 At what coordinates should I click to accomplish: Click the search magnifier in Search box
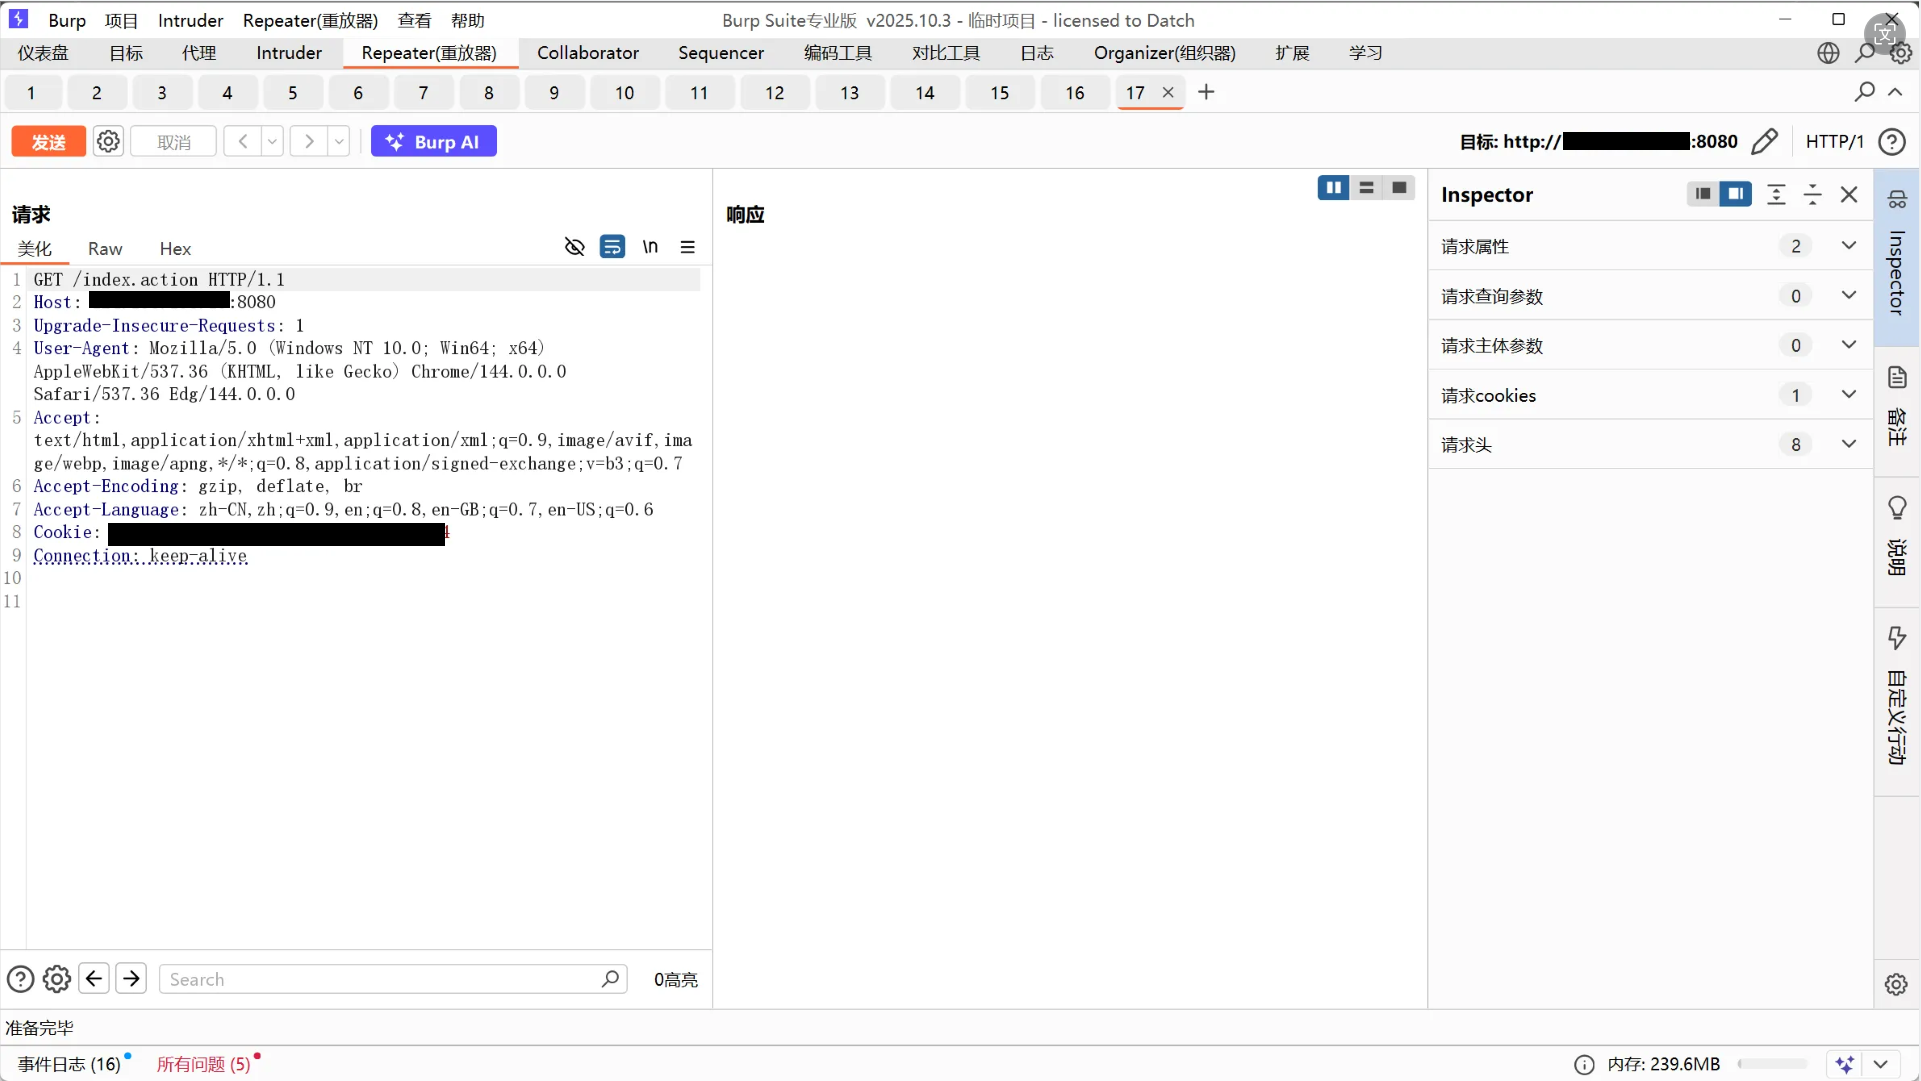pyautogui.click(x=610, y=979)
